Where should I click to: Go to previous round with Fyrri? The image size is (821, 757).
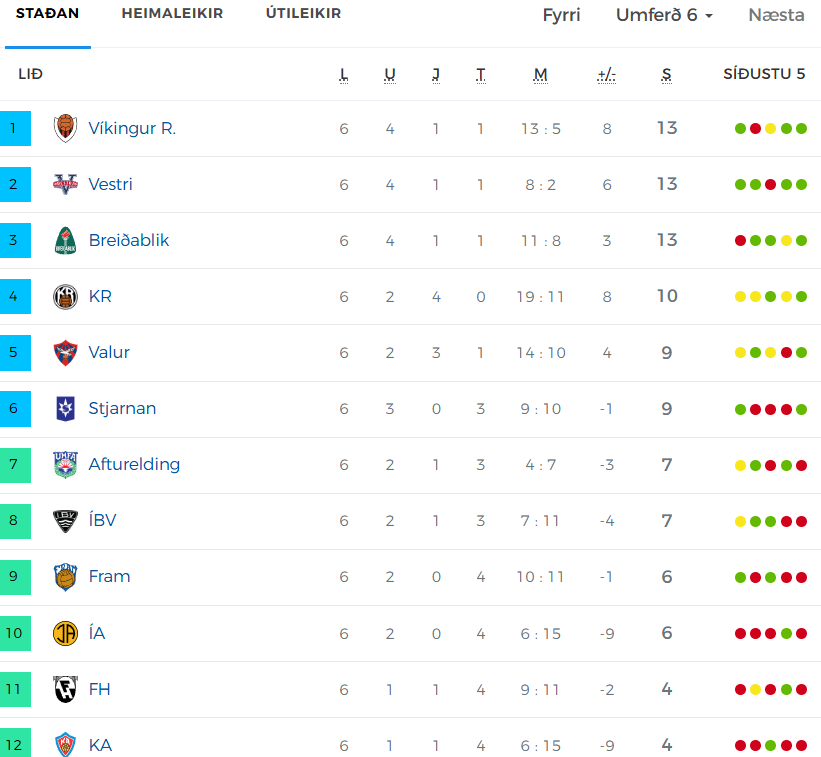561,15
